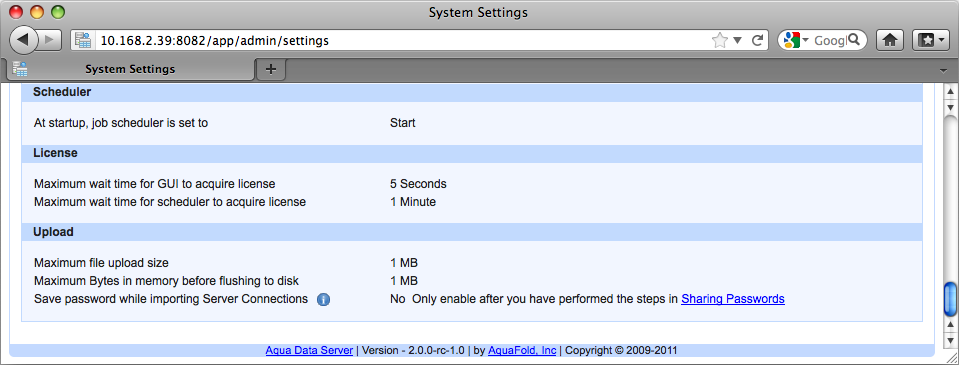Click the browser forward arrow button
Viewport: 959px width, 365px height.
(x=50, y=40)
